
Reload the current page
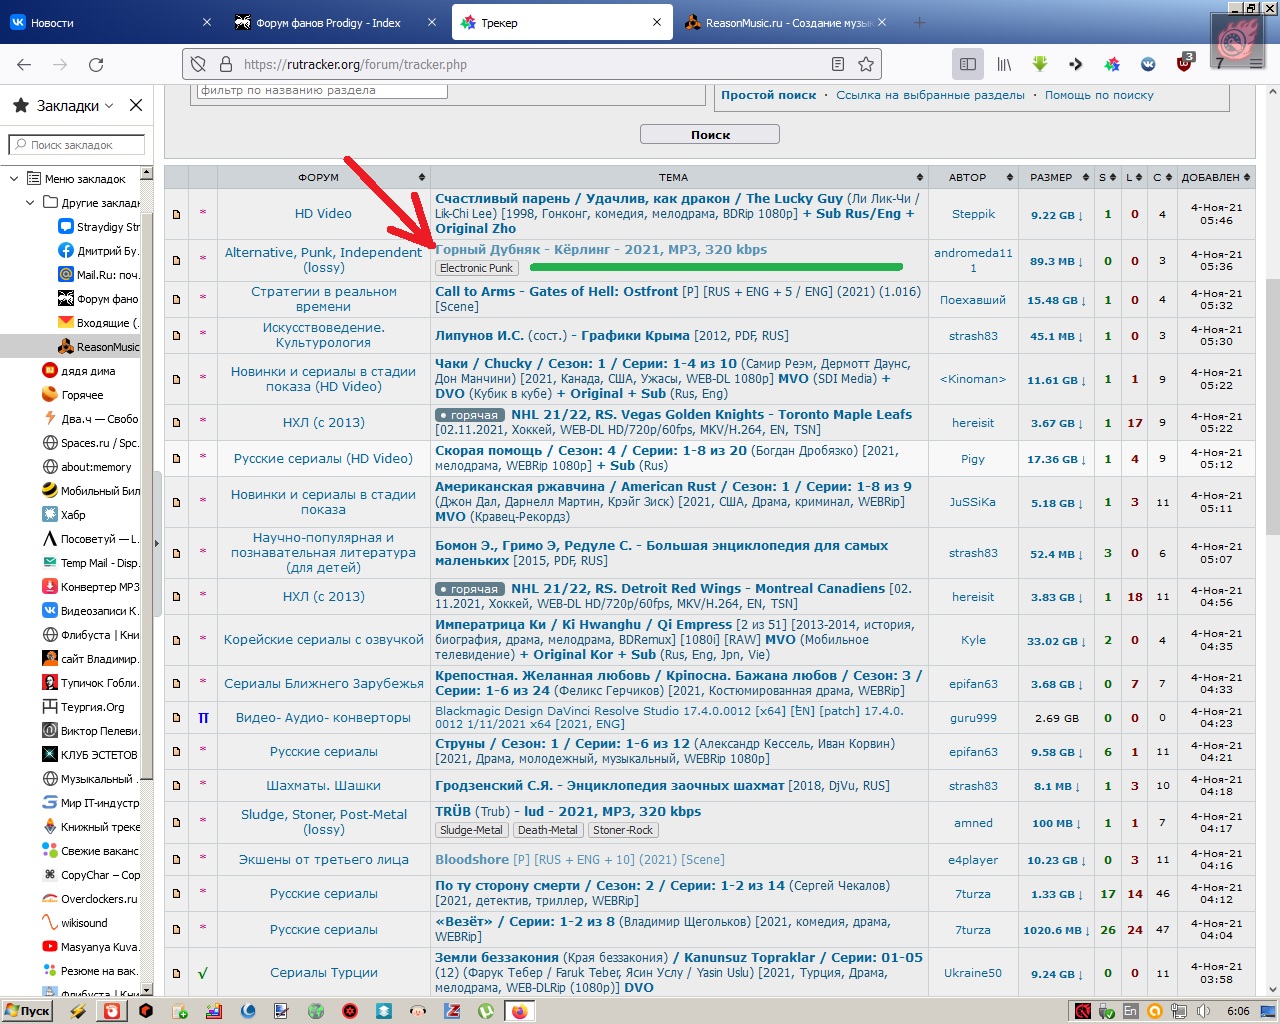click(96, 64)
